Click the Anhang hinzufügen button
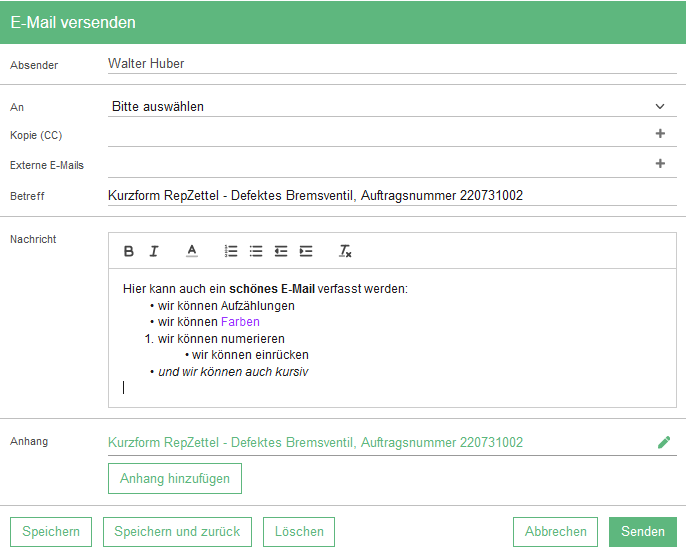The height and width of the screenshot is (555, 686). 175,479
